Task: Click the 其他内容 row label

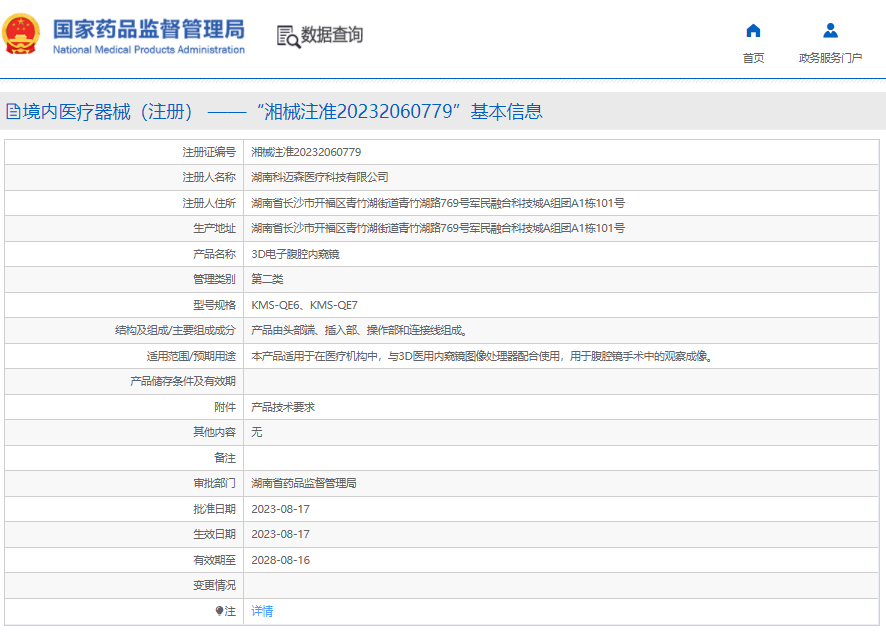Action: click(214, 432)
